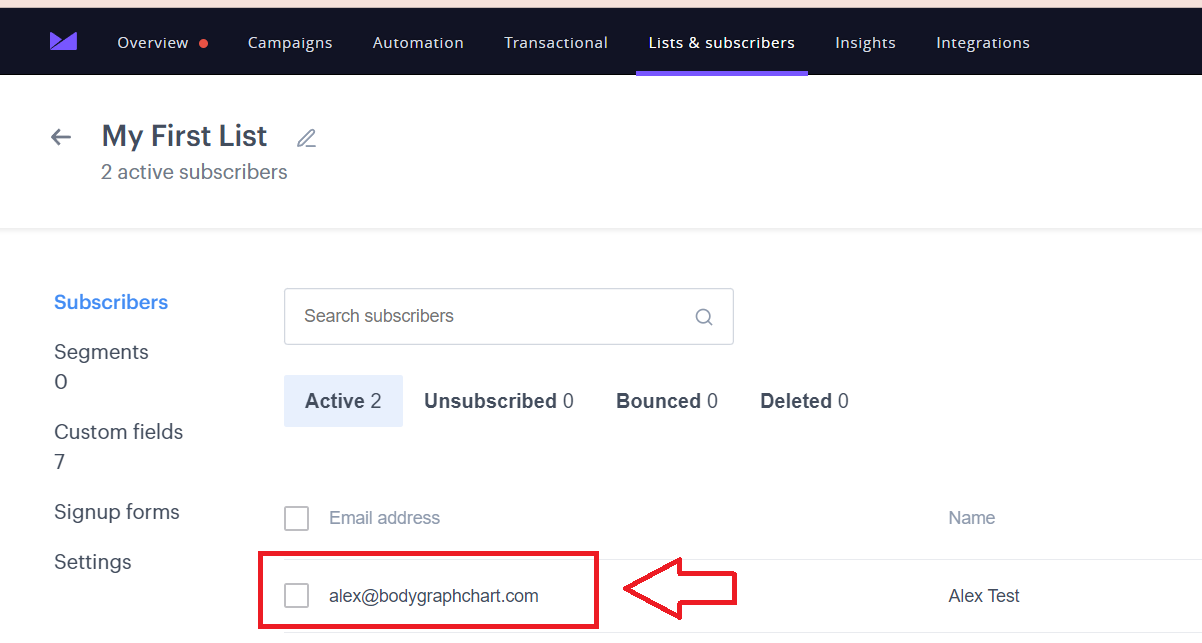Open the Campaigns menu item
Viewport: 1202px width, 643px height.
pyautogui.click(x=290, y=42)
